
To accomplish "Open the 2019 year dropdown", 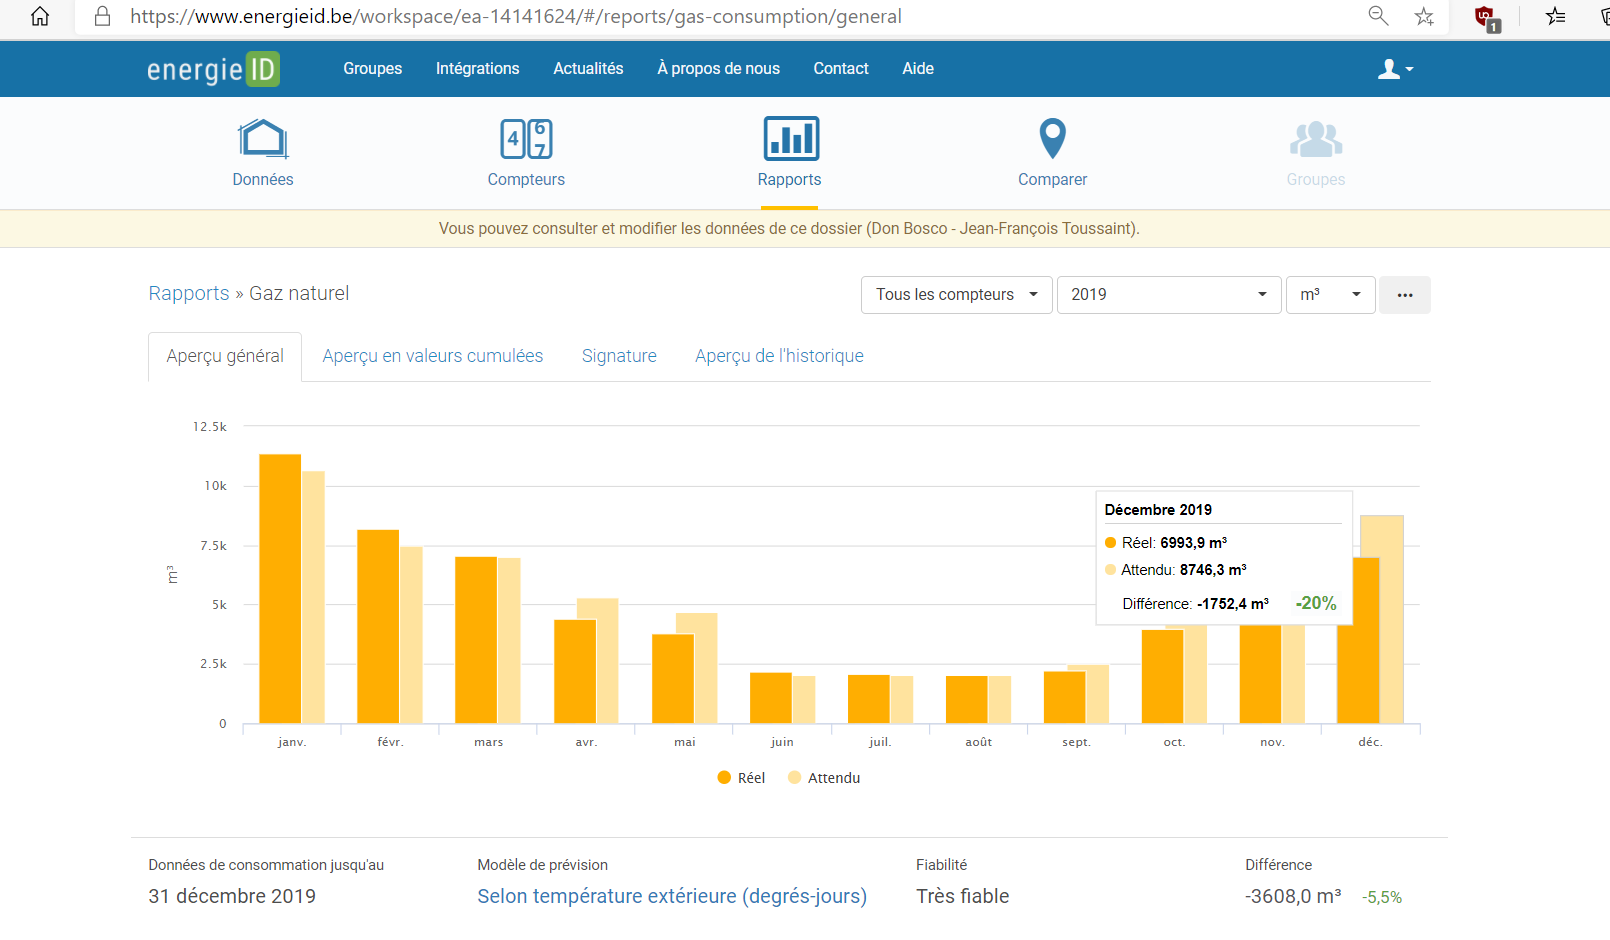I will (1169, 295).
